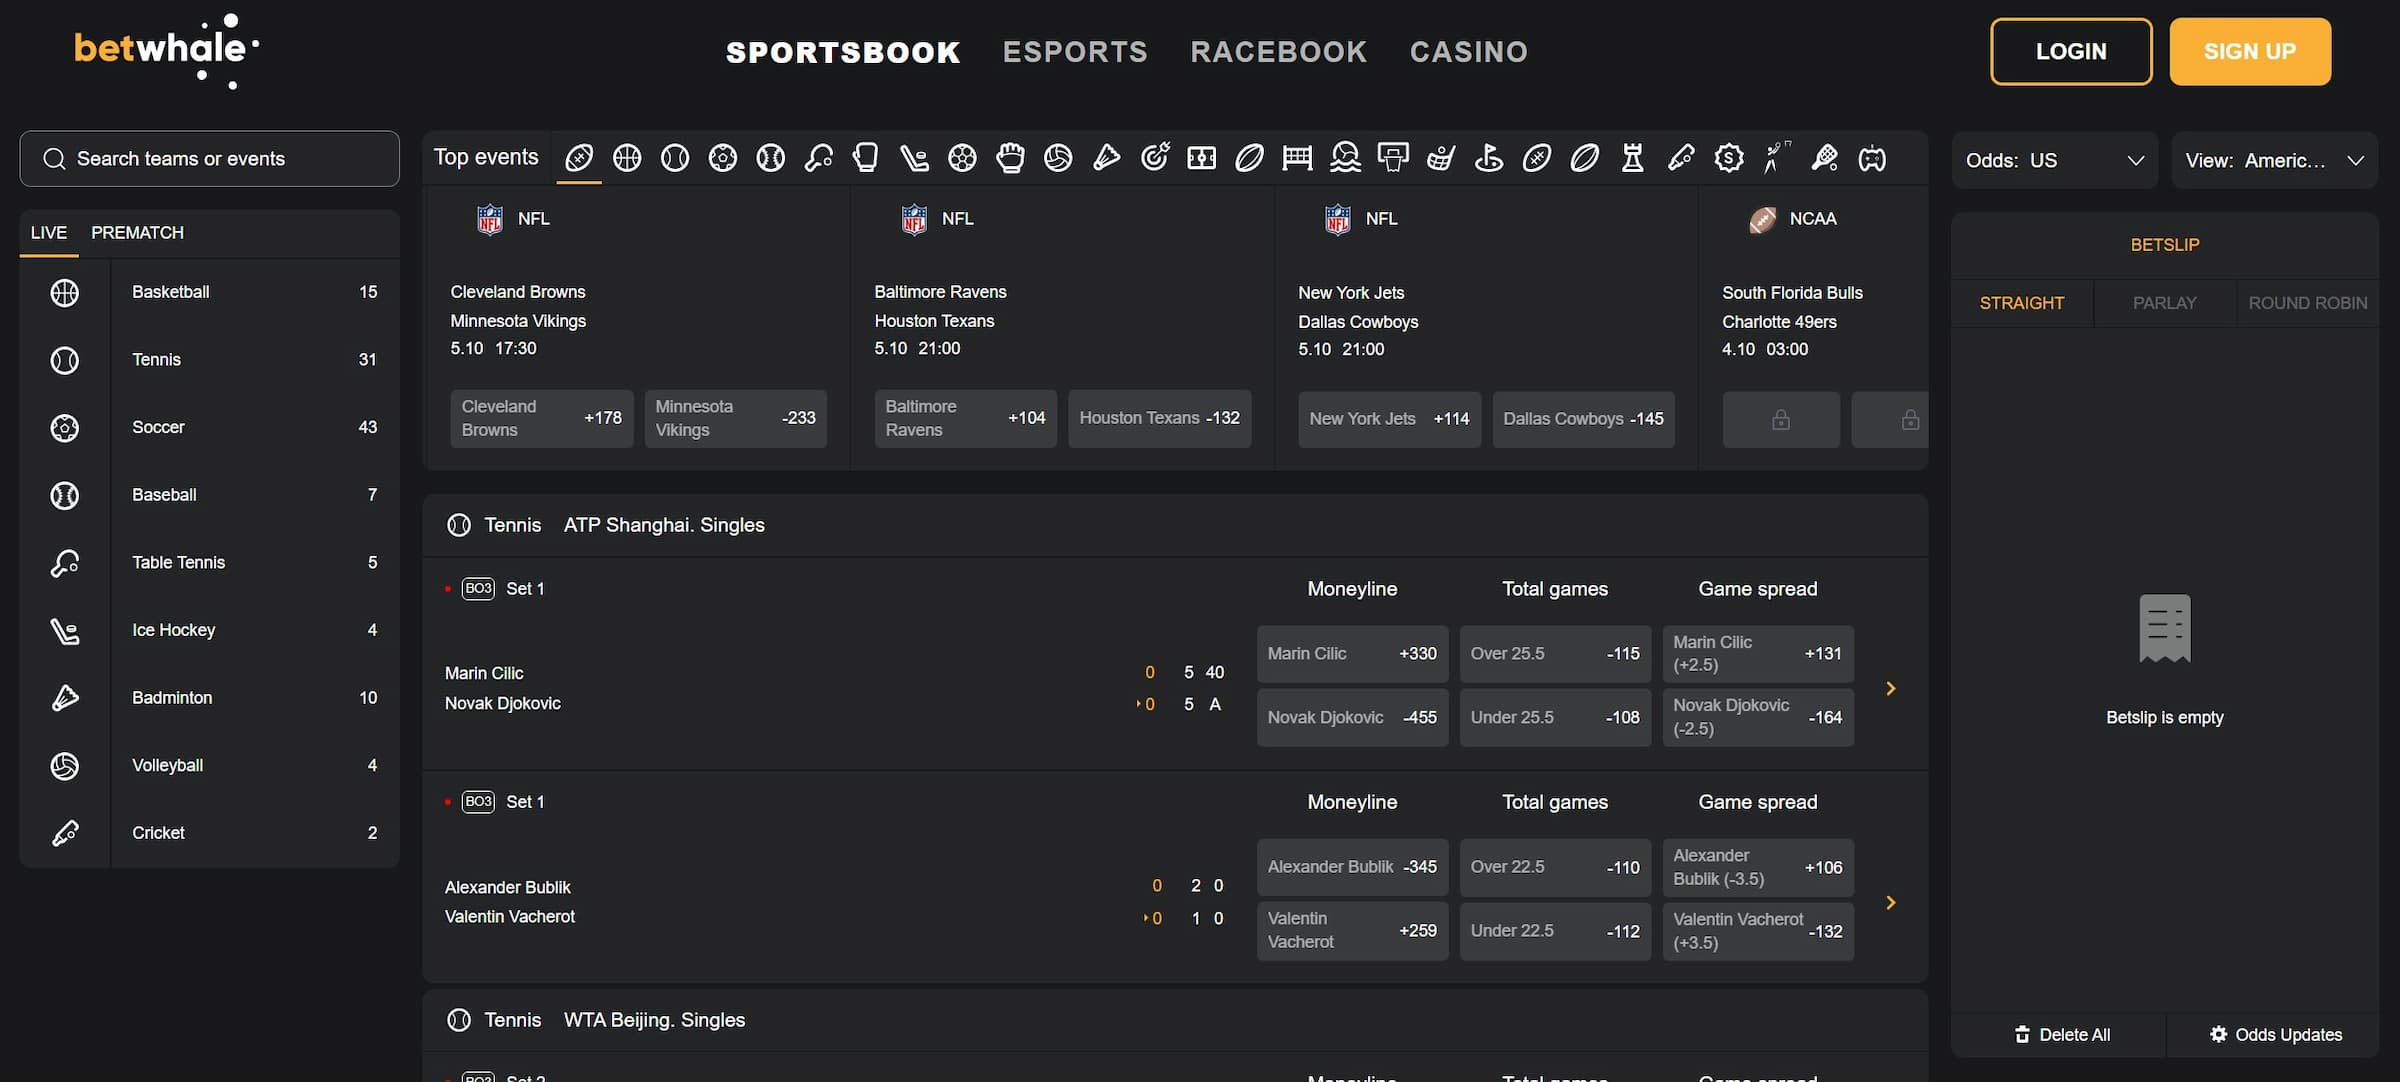This screenshot has width=2400, height=1082.
Task: Pick Novak Djokovic moneyline -455
Action: click(1351, 717)
